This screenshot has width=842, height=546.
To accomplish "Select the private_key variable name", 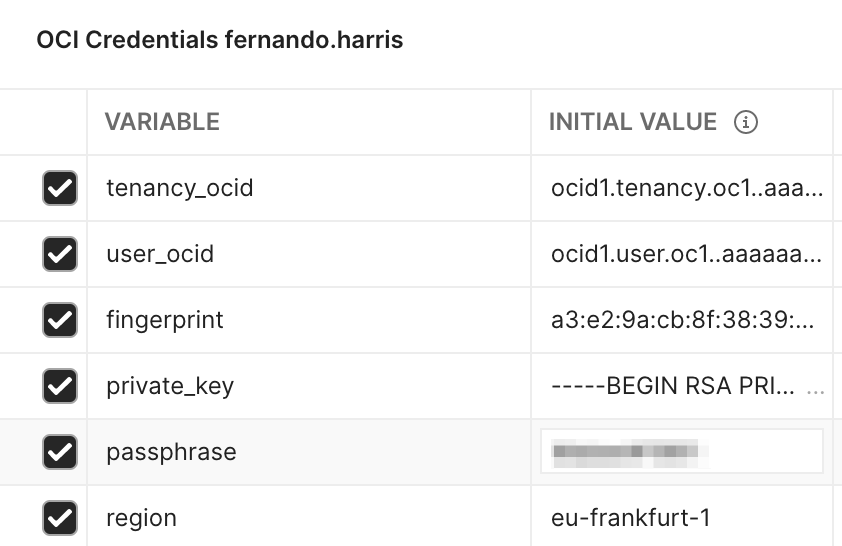I will (170, 386).
